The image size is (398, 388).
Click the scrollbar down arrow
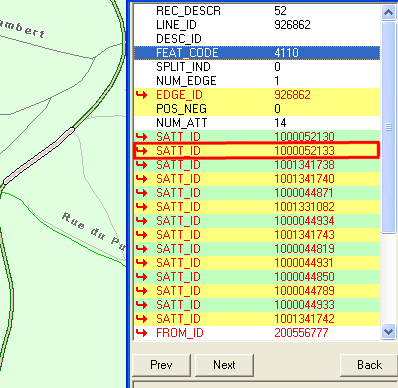[x=388, y=332]
